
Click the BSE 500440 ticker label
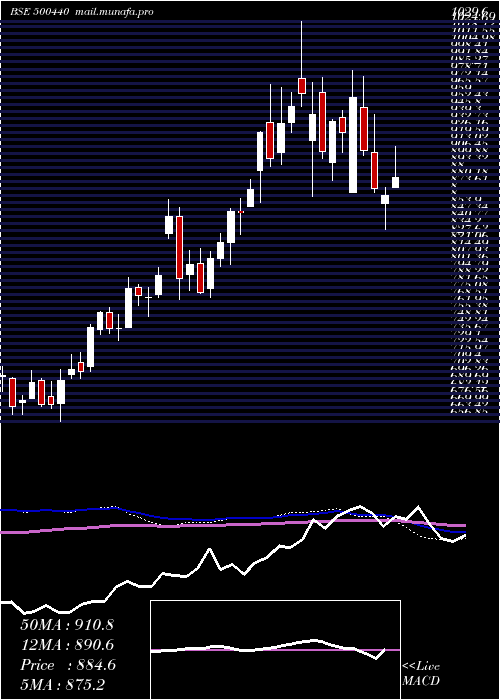pos(40,12)
